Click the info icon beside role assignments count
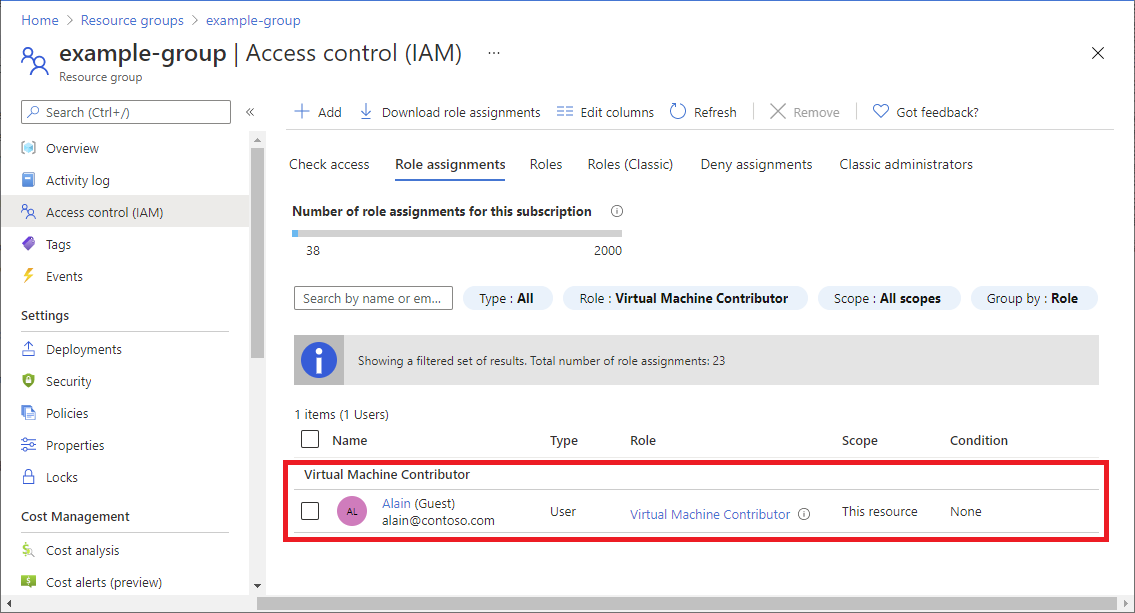Image resolution: width=1135 pixels, height=613 pixels. (x=617, y=211)
